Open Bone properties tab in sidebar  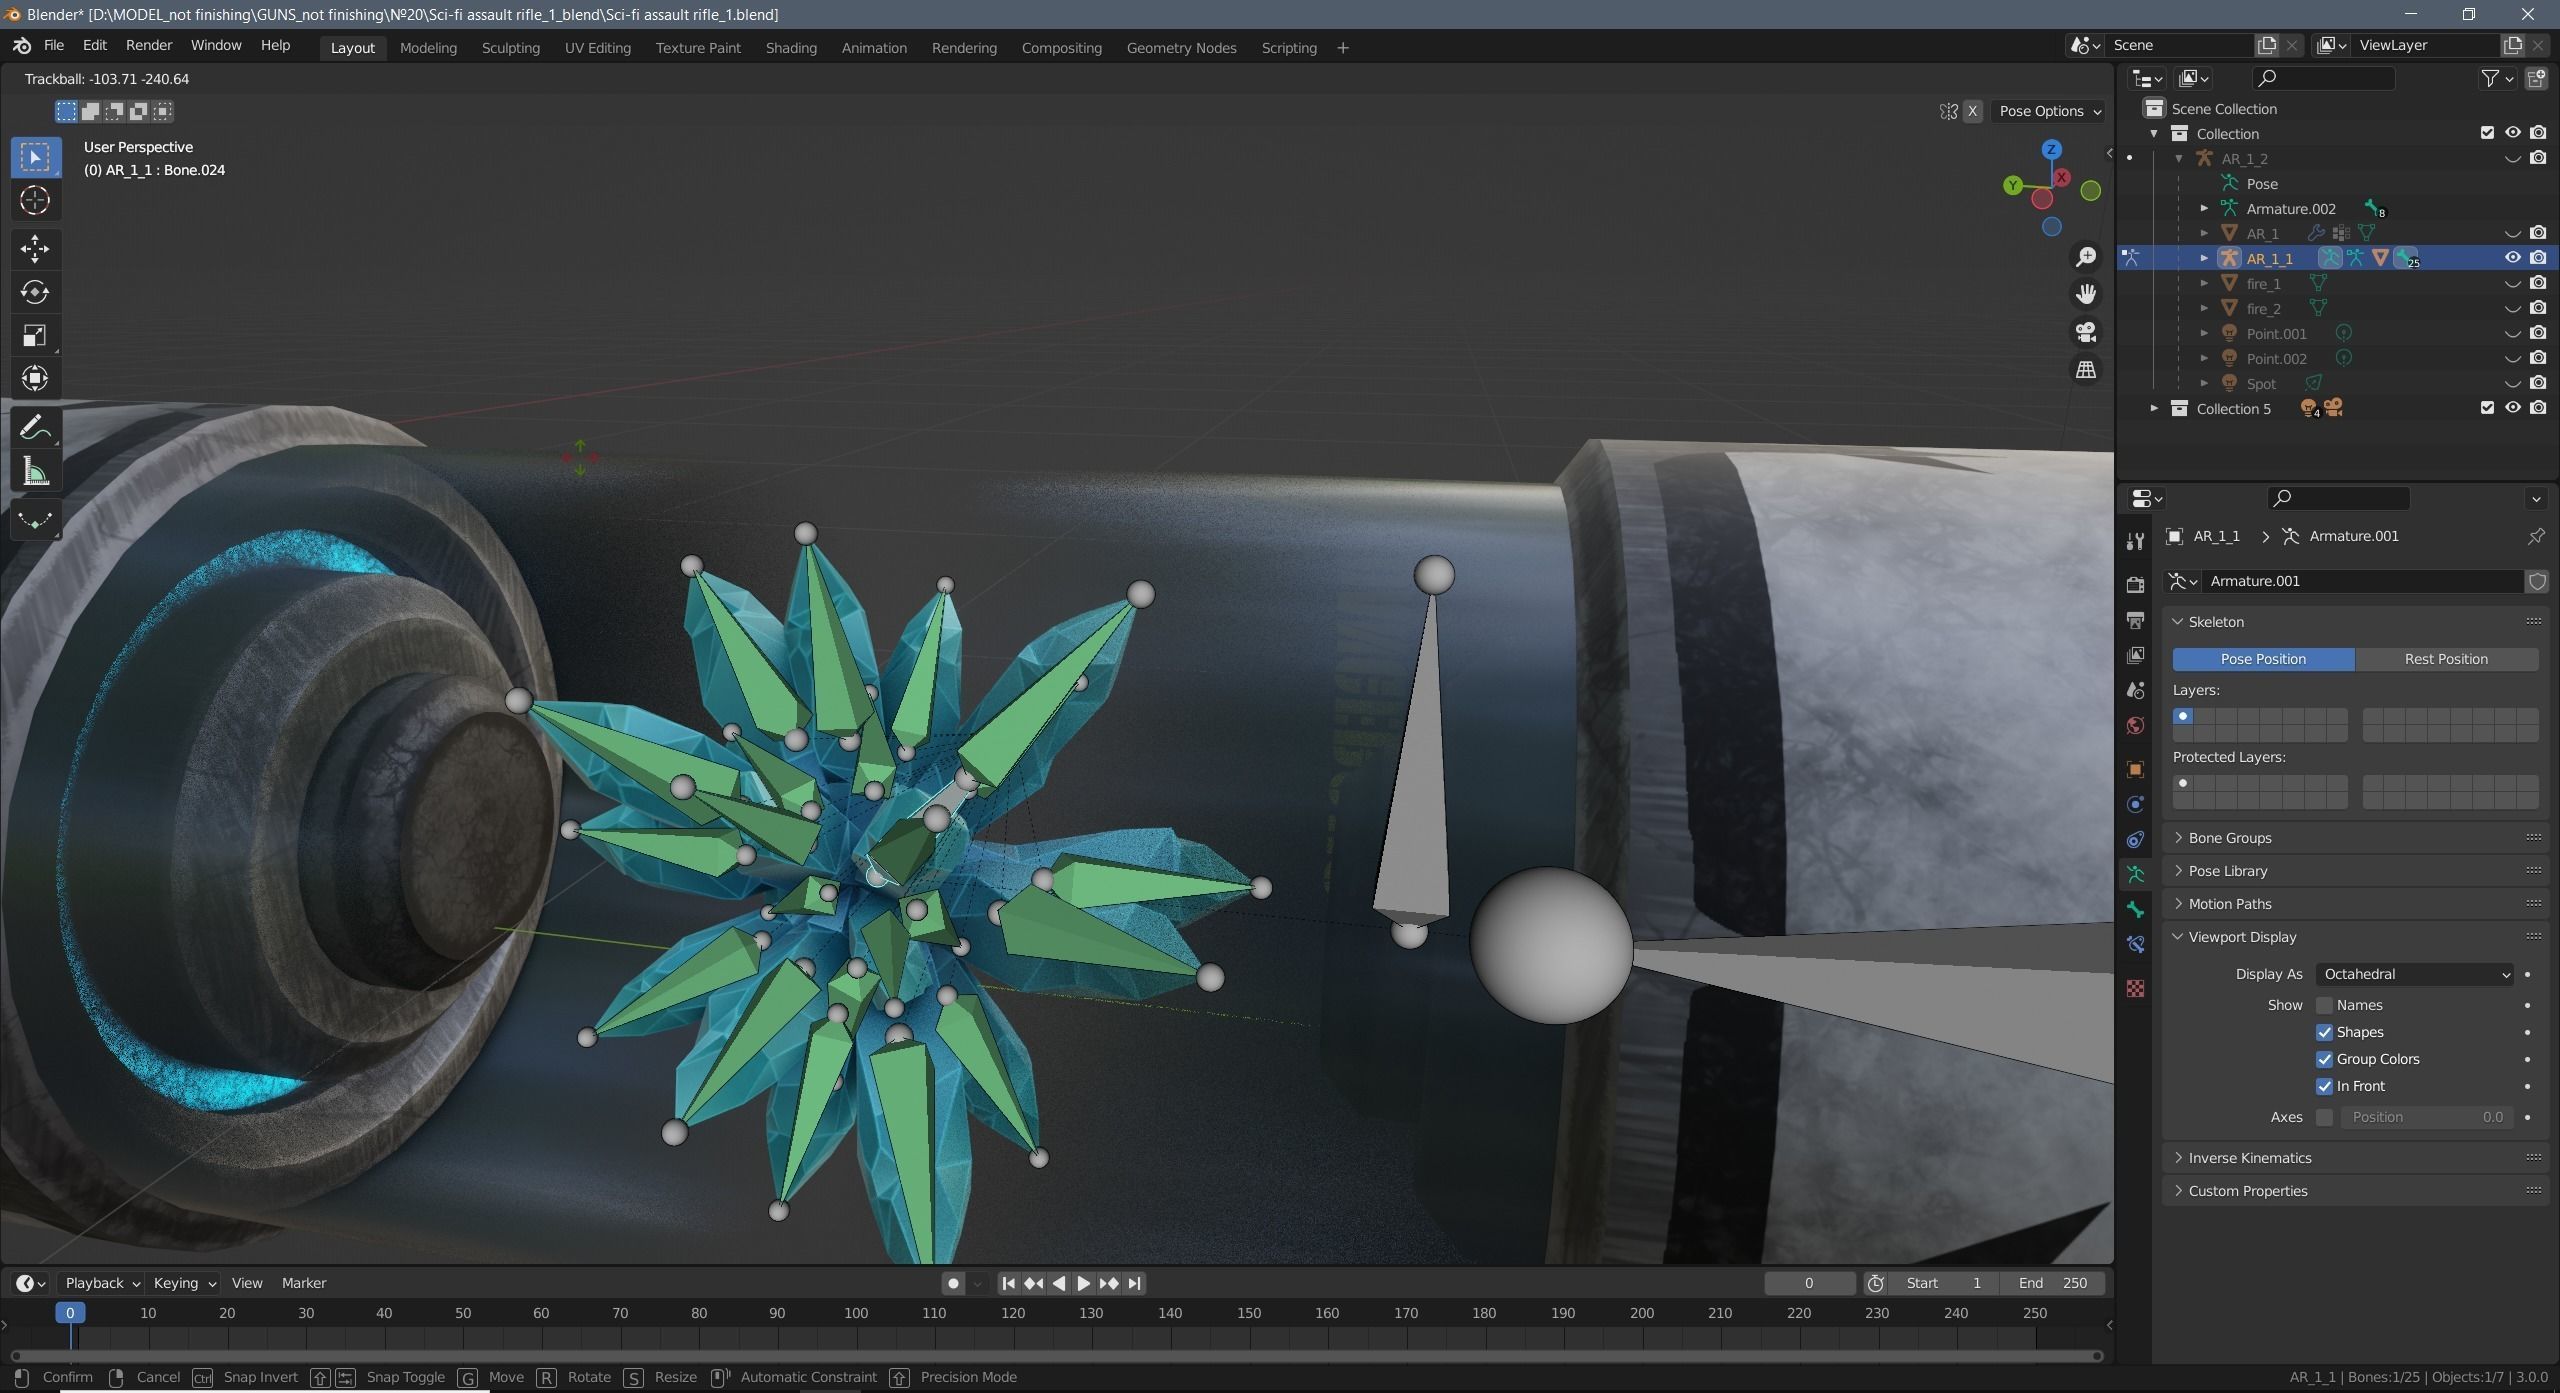pyautogui.click(x=2136, y=909)
